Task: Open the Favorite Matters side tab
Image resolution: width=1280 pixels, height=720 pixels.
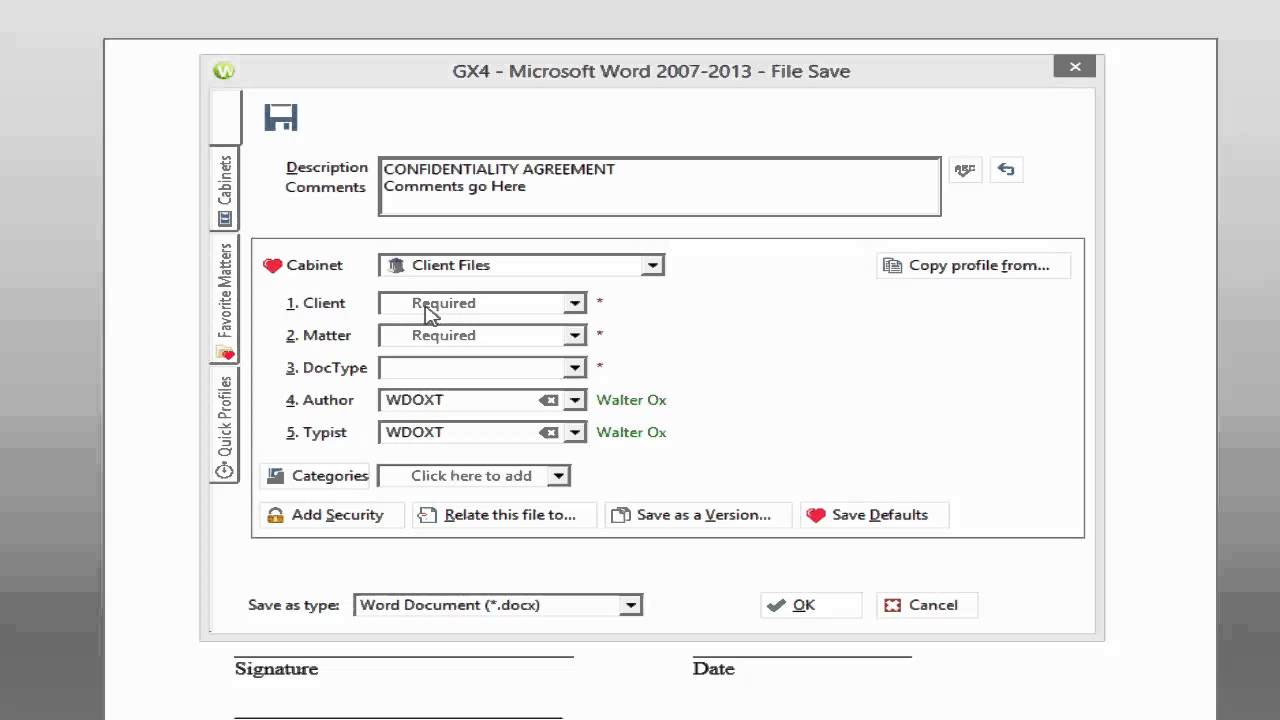Action: pos(225,300)
